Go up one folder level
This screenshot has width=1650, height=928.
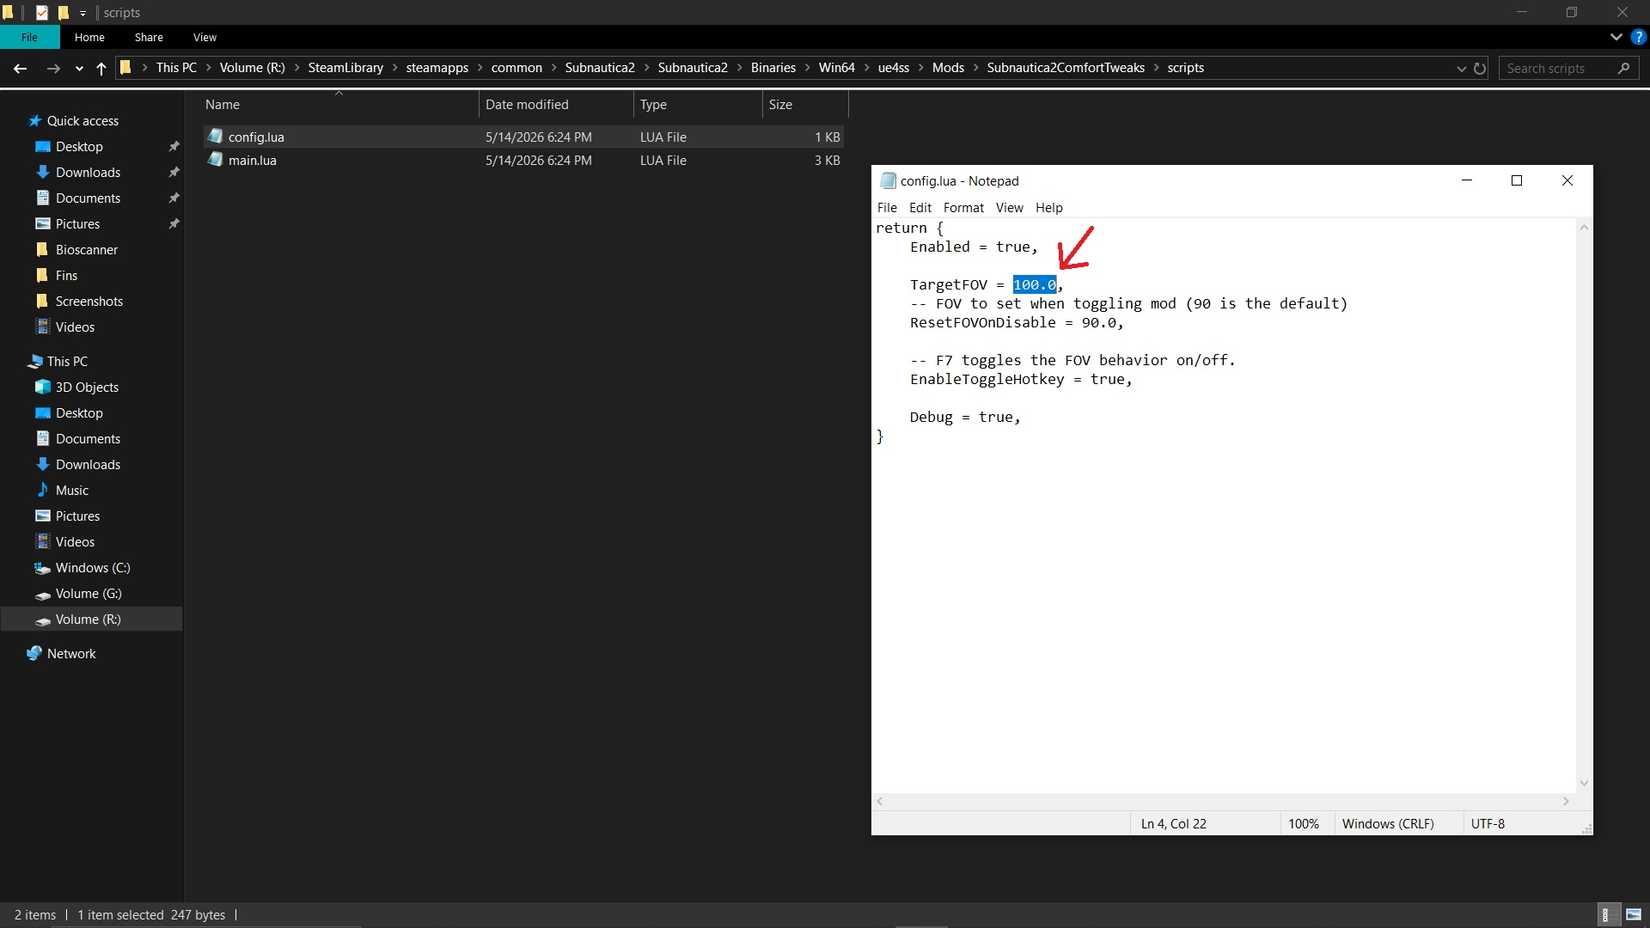(x=101, y=68)
